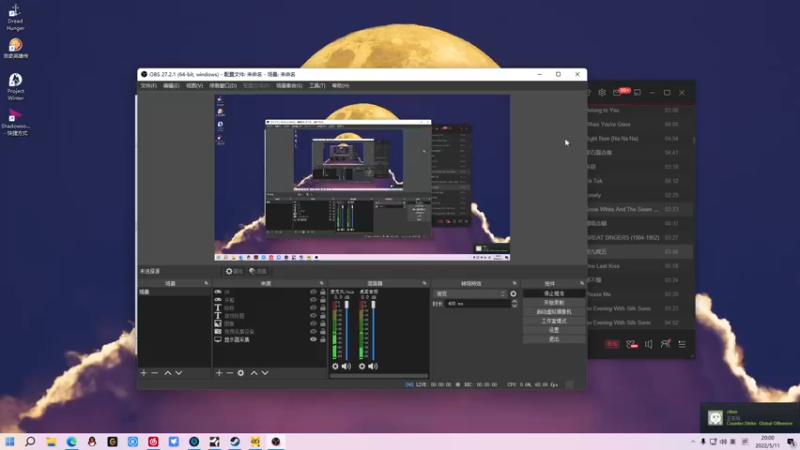Open OBS 设置 from controls panel
800x450 pixels.
pos(554,330)
